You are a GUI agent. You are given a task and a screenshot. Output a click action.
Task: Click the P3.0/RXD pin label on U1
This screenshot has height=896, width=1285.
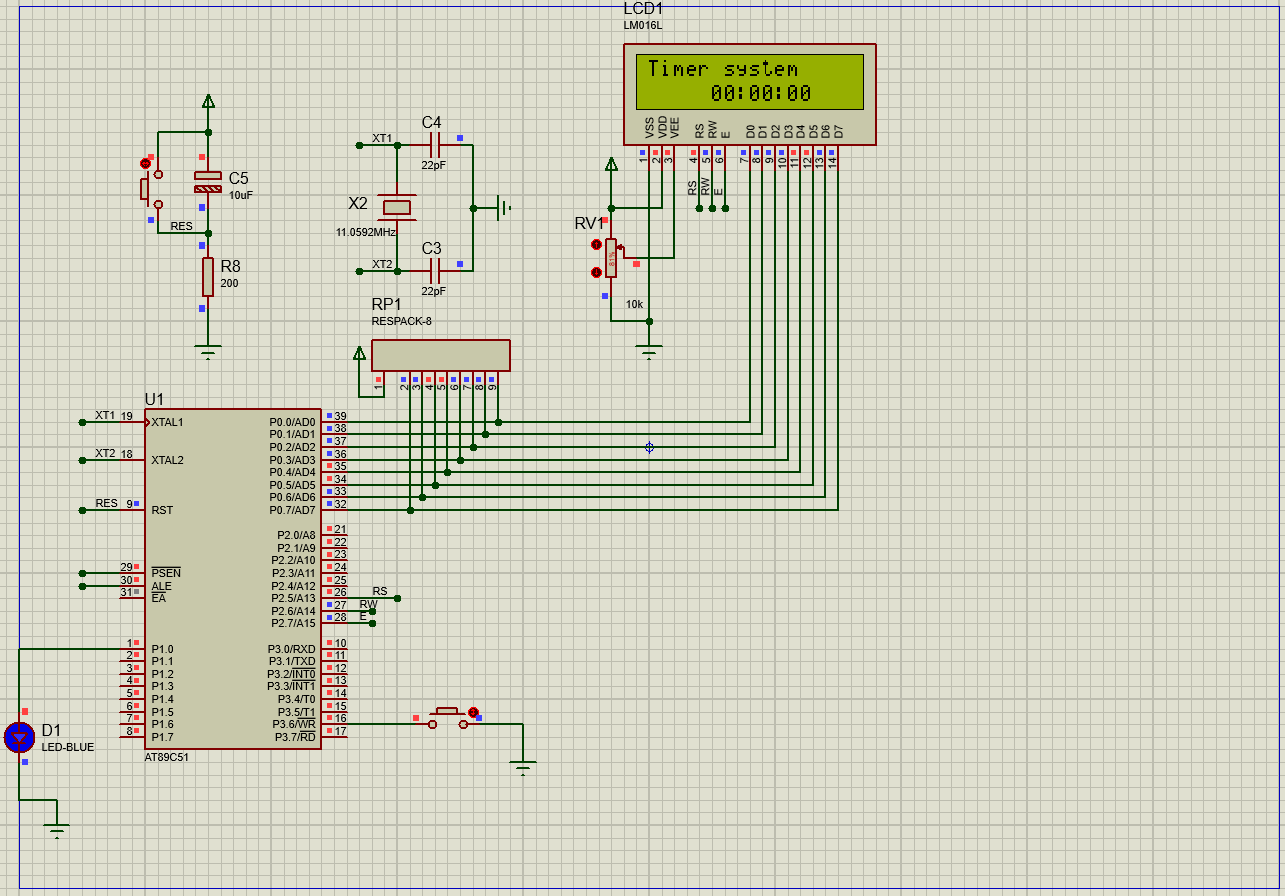point(292,649)
